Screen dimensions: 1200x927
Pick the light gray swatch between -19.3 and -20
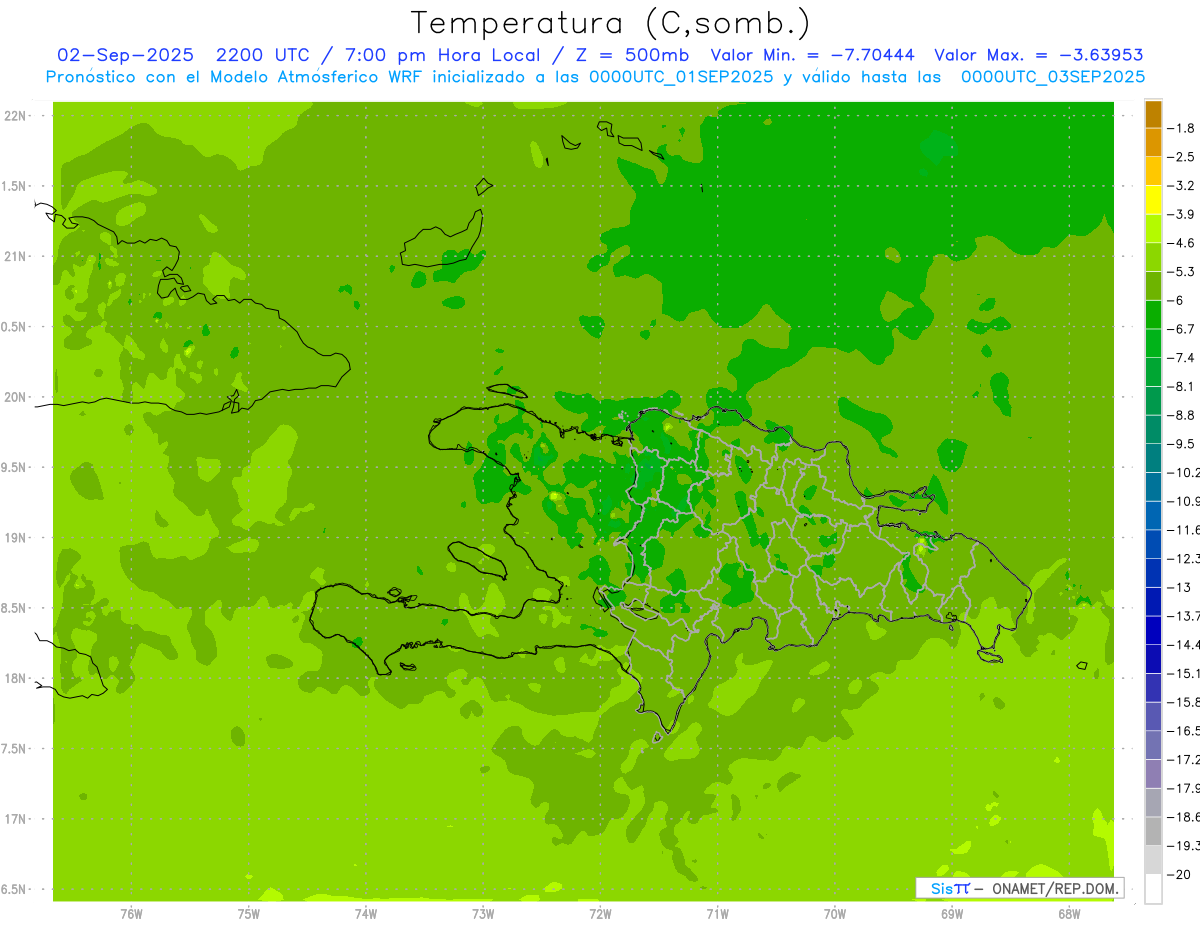[1153, 860]
